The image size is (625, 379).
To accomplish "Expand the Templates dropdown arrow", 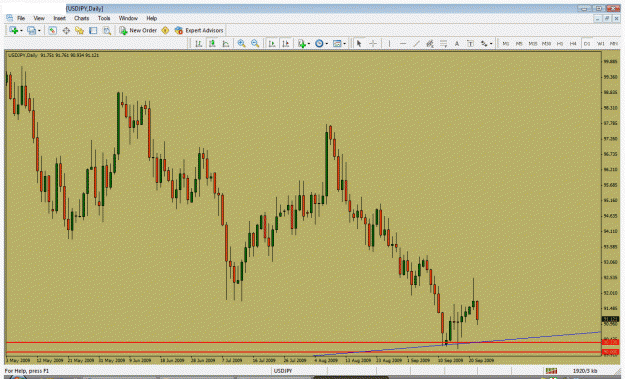I will [344, 44].
